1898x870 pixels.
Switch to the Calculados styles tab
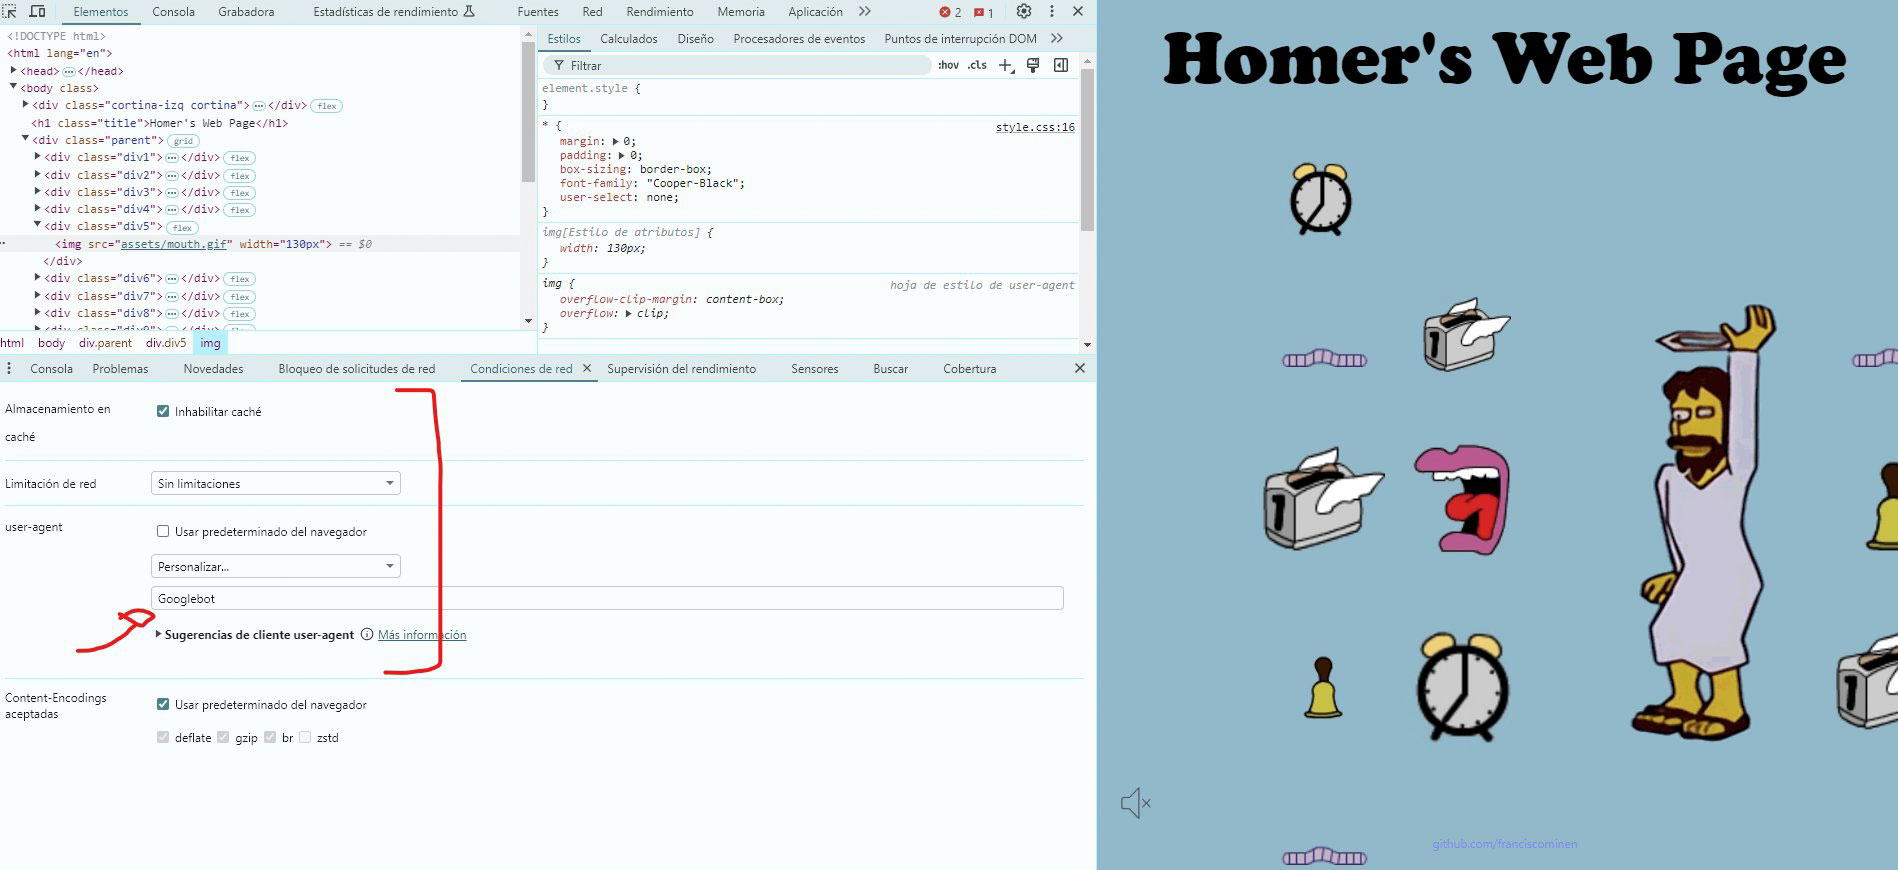click(x=629, y=39)
